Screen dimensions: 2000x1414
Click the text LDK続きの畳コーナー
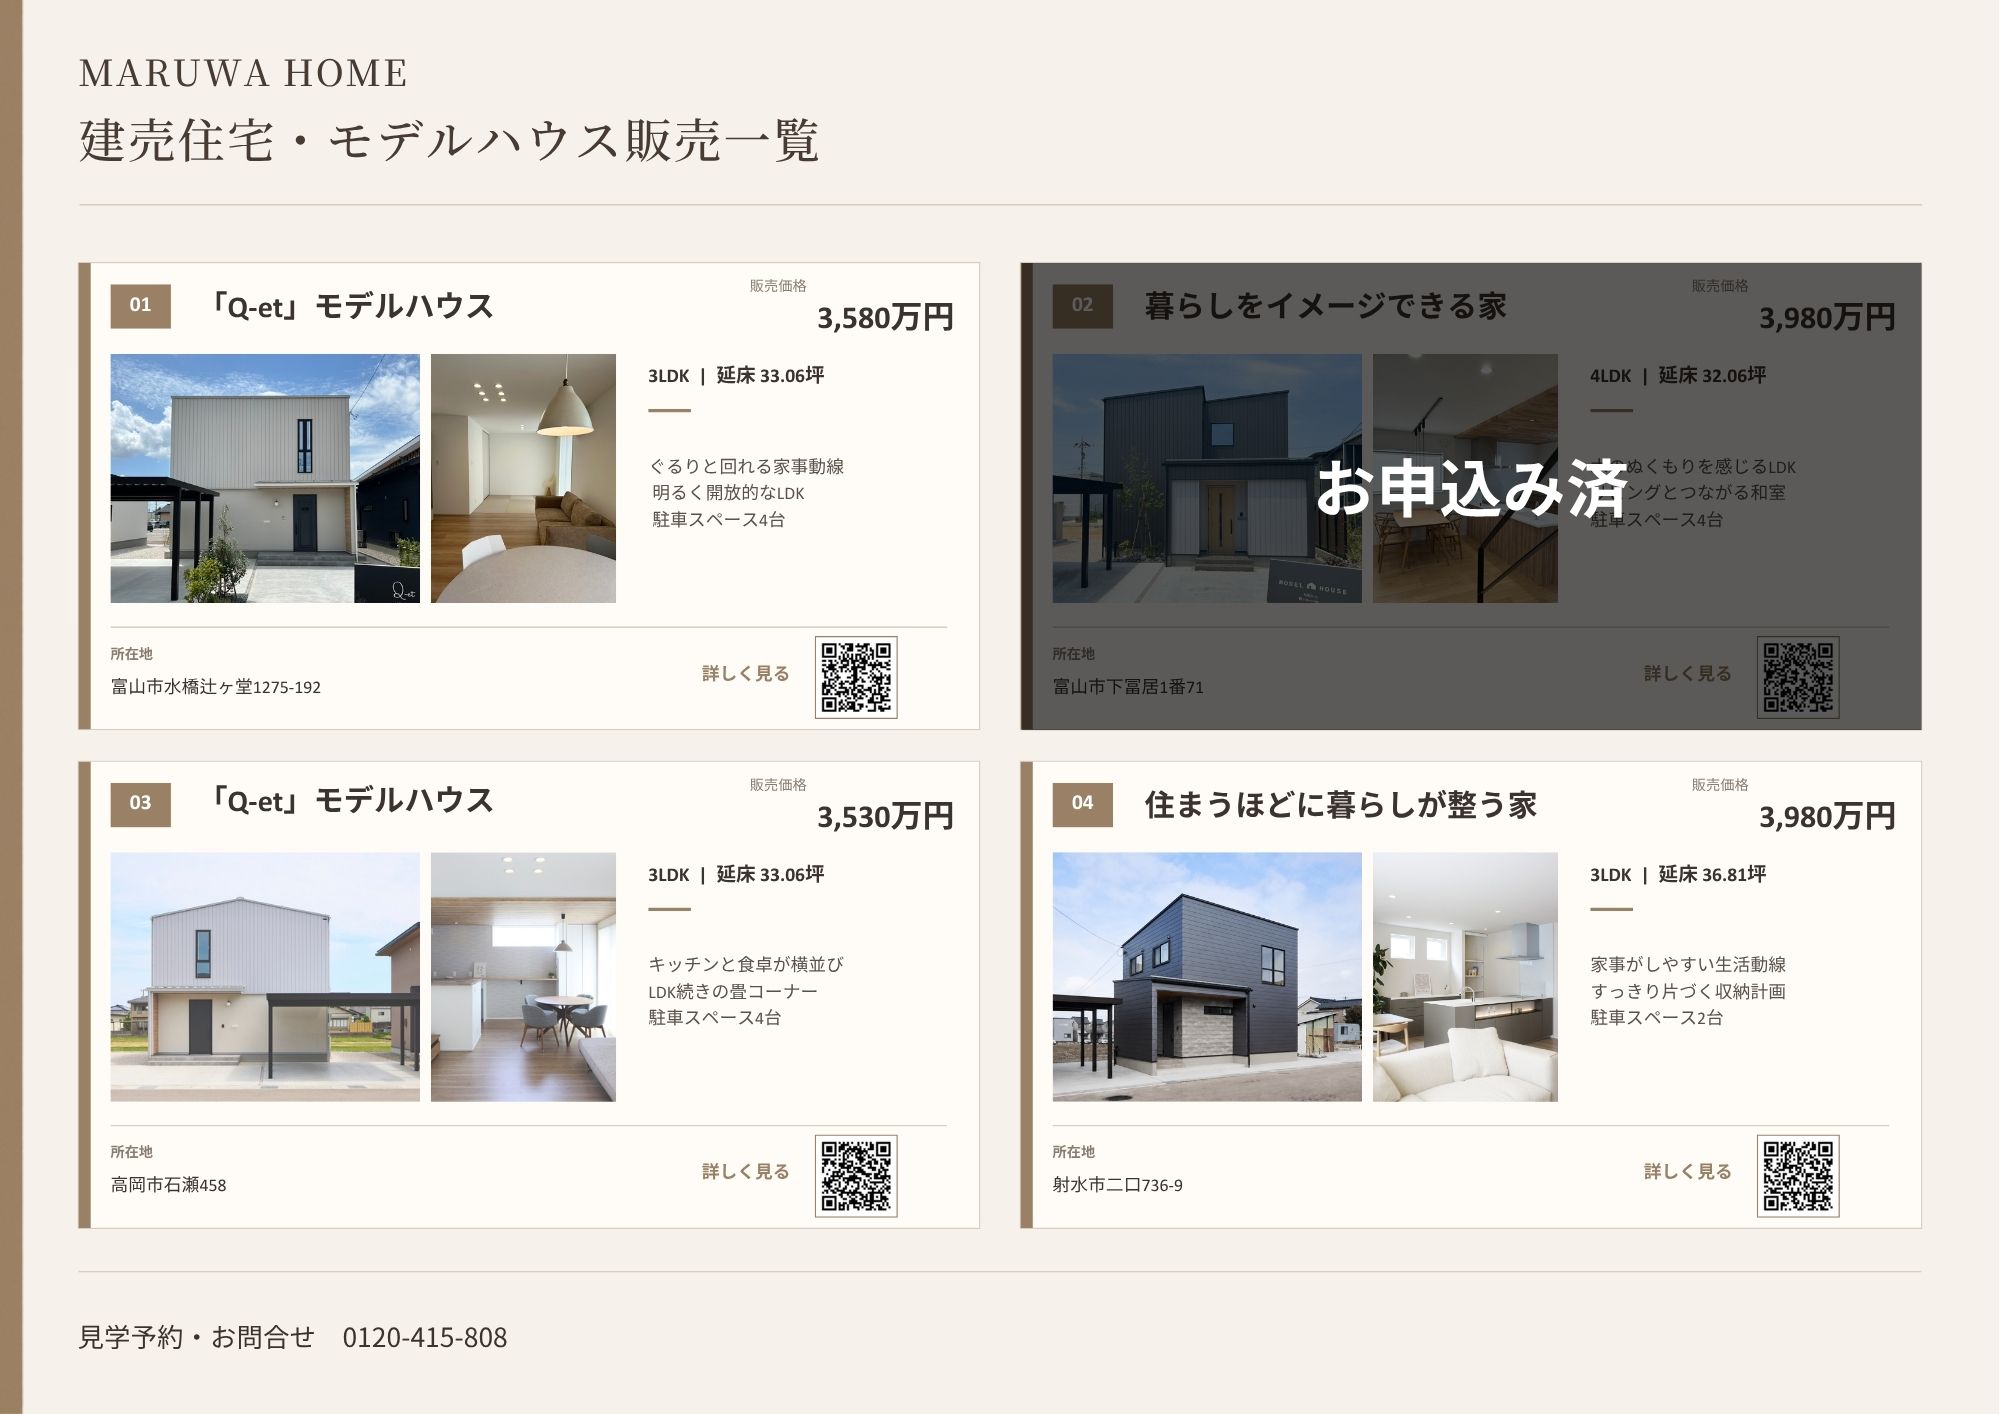click(x=733, y=991)
